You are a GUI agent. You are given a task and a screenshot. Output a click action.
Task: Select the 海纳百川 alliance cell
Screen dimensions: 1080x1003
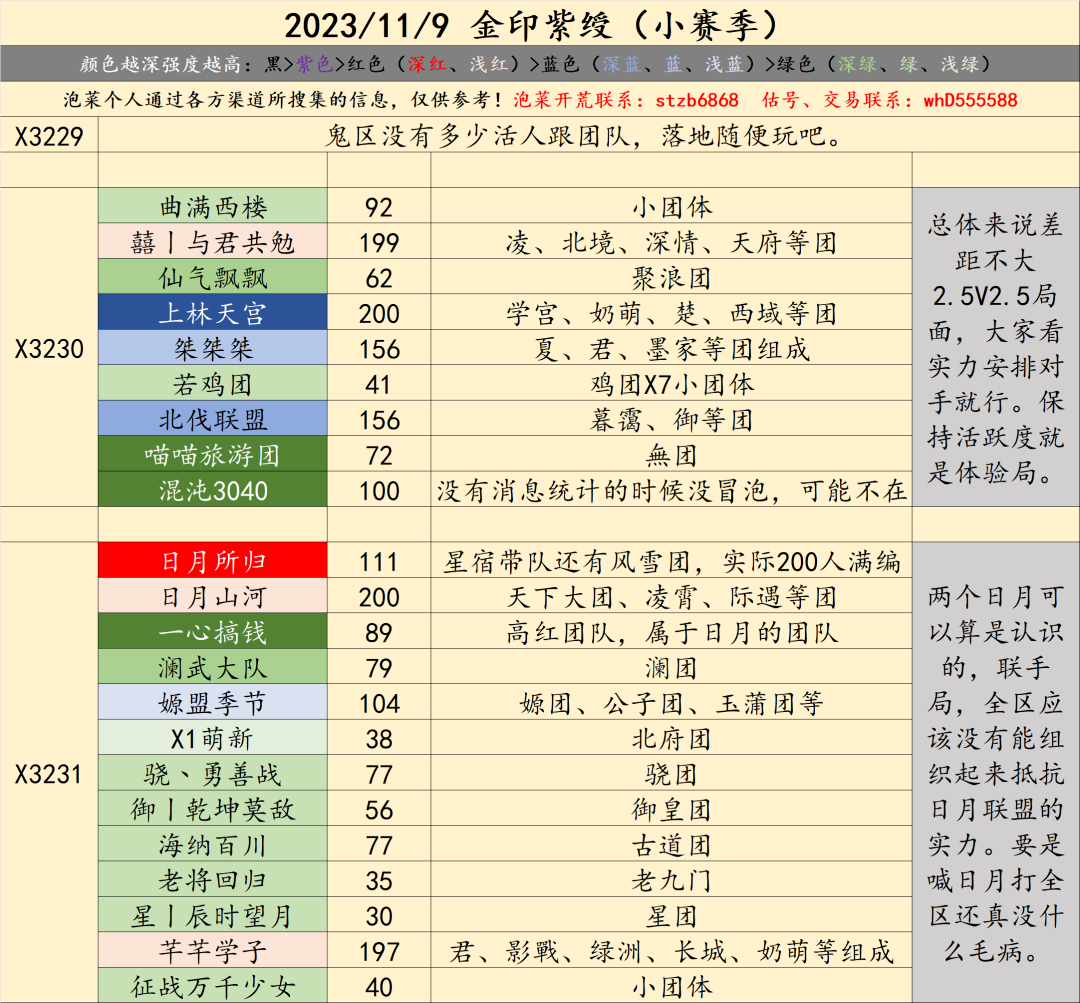(x=213, y=845)
